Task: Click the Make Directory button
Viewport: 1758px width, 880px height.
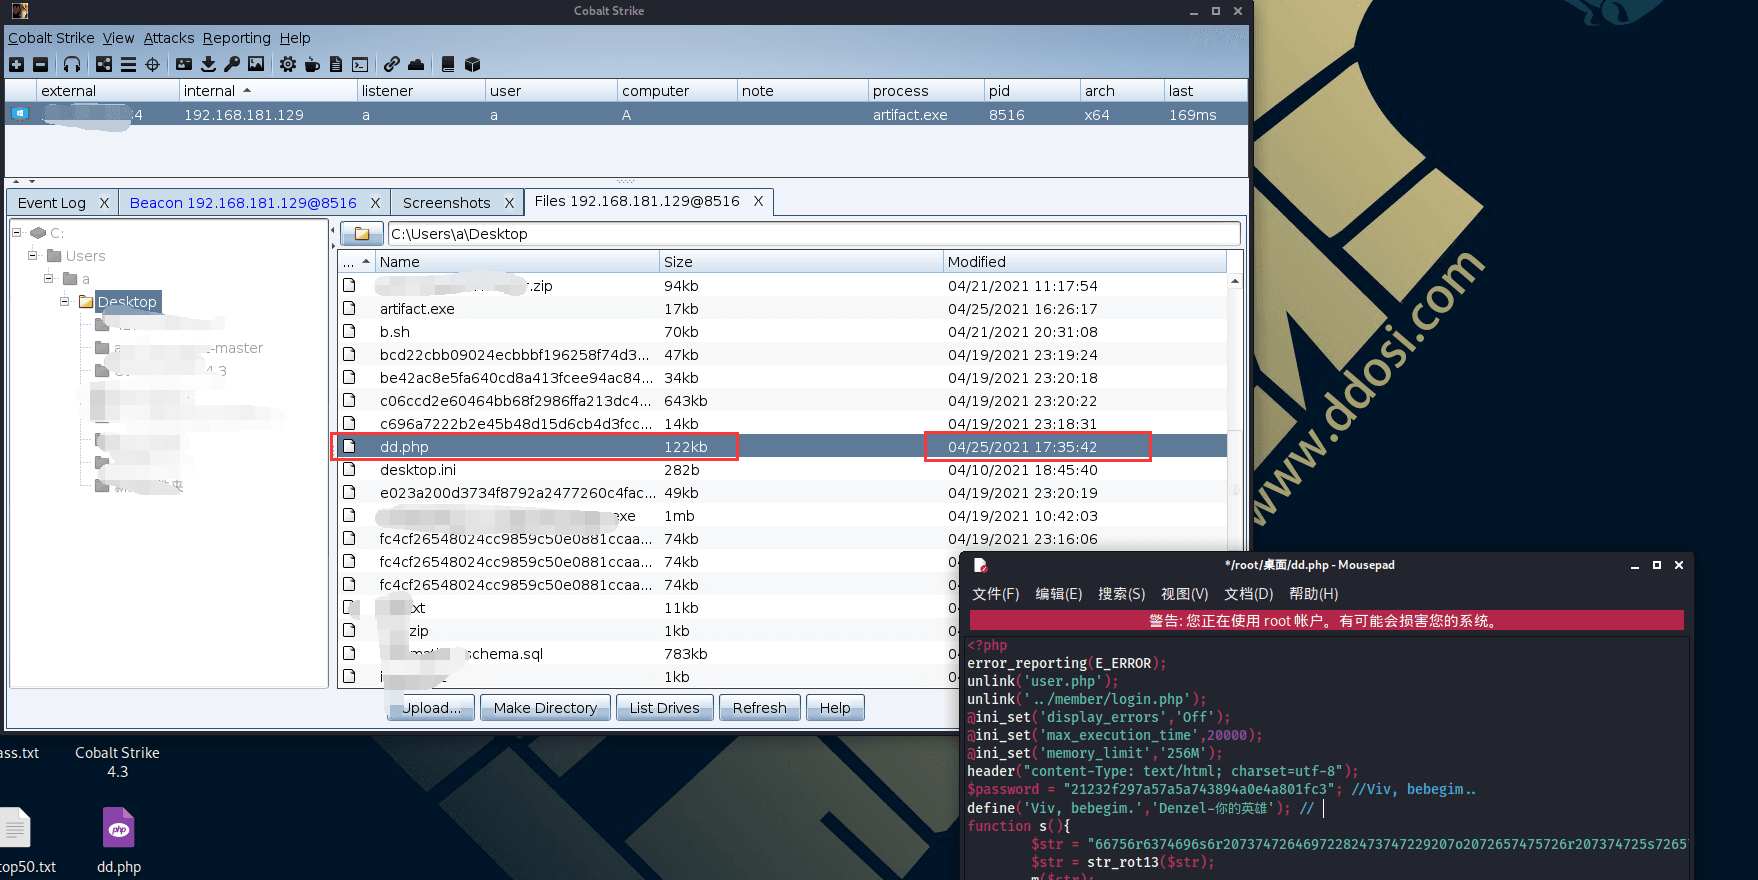Action: click(545, 708)
